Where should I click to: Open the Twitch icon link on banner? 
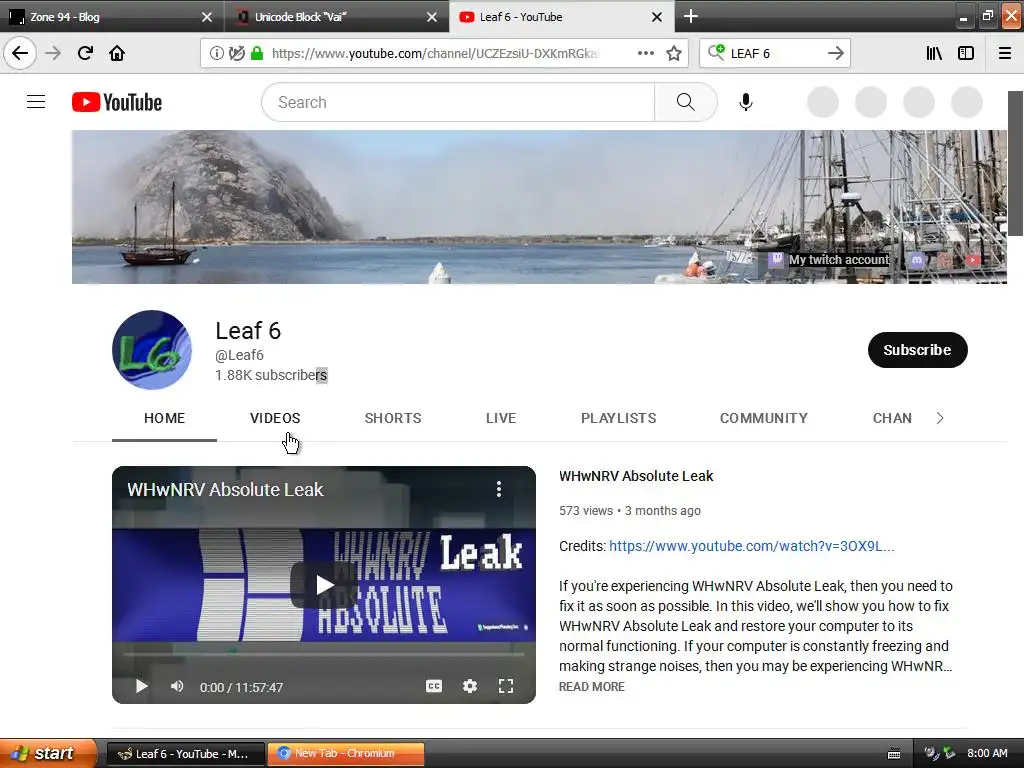click(775, 259)
